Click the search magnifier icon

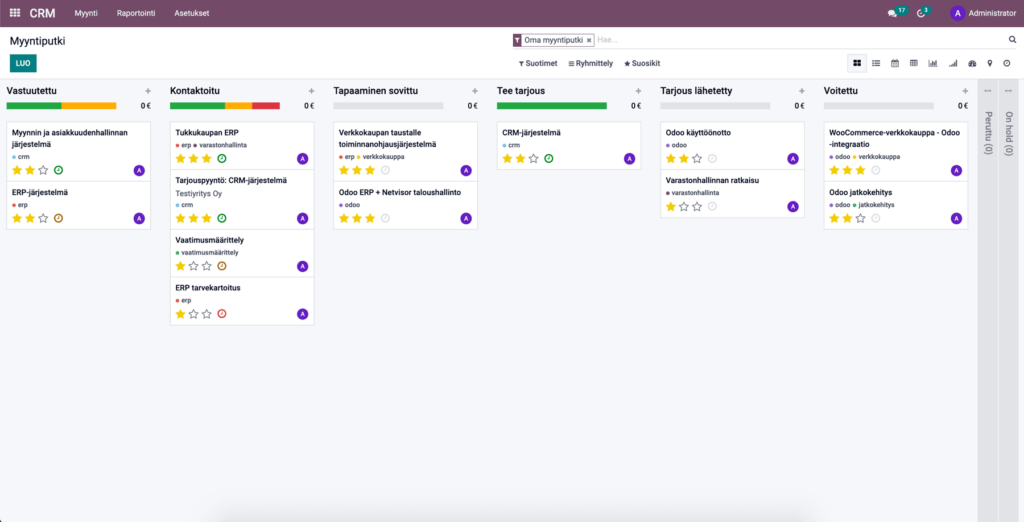[1012, 40]
